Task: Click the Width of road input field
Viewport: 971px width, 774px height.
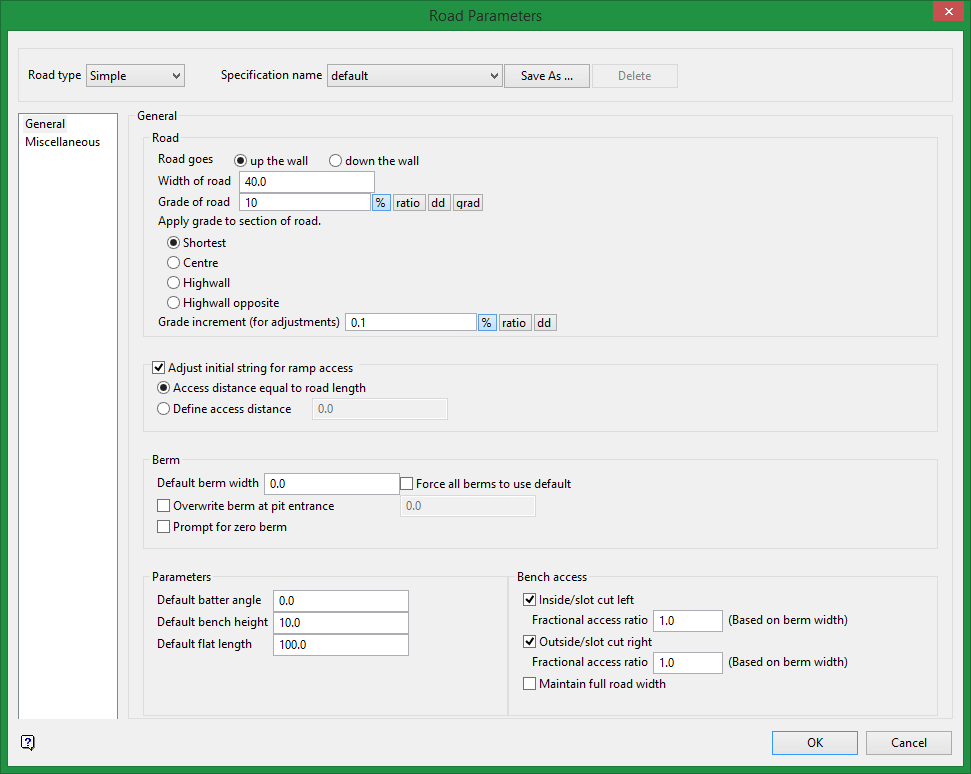Action: pos(306,182)
